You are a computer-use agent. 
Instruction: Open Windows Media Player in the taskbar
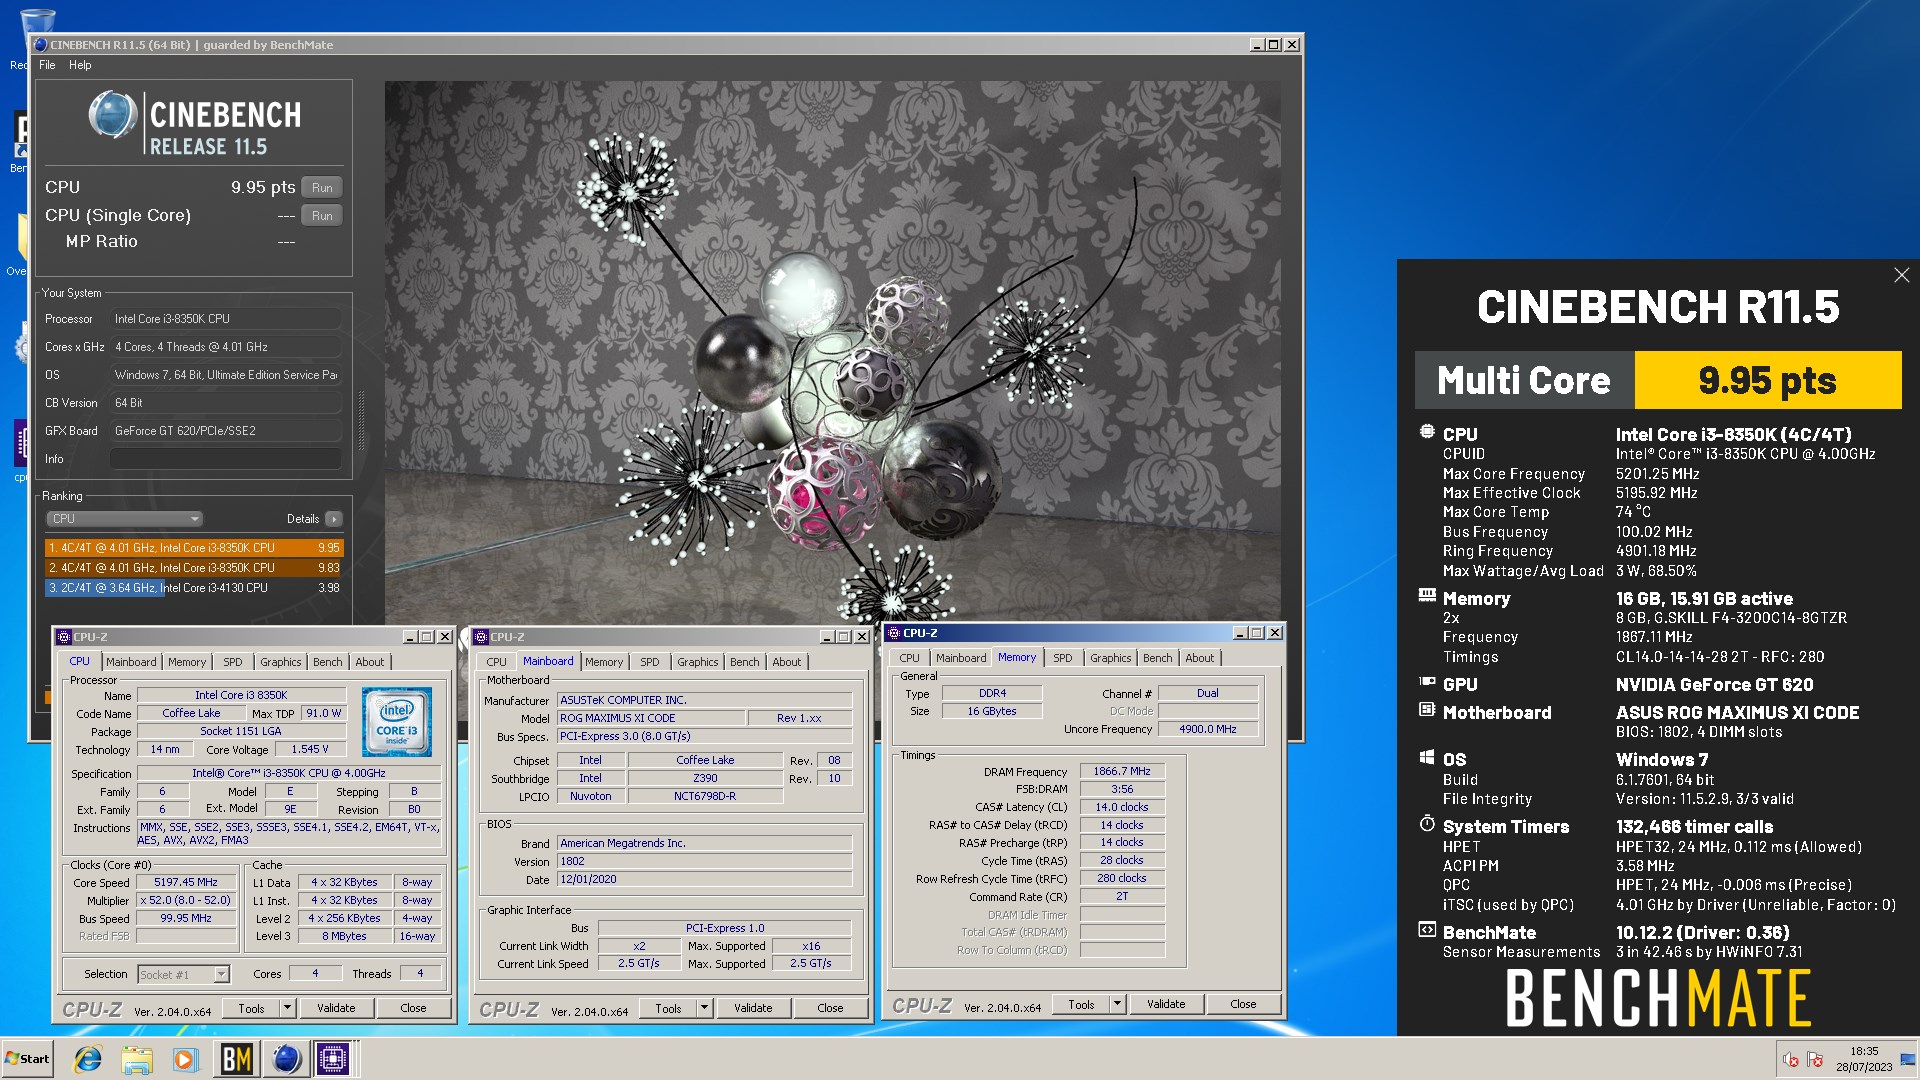185,1058
